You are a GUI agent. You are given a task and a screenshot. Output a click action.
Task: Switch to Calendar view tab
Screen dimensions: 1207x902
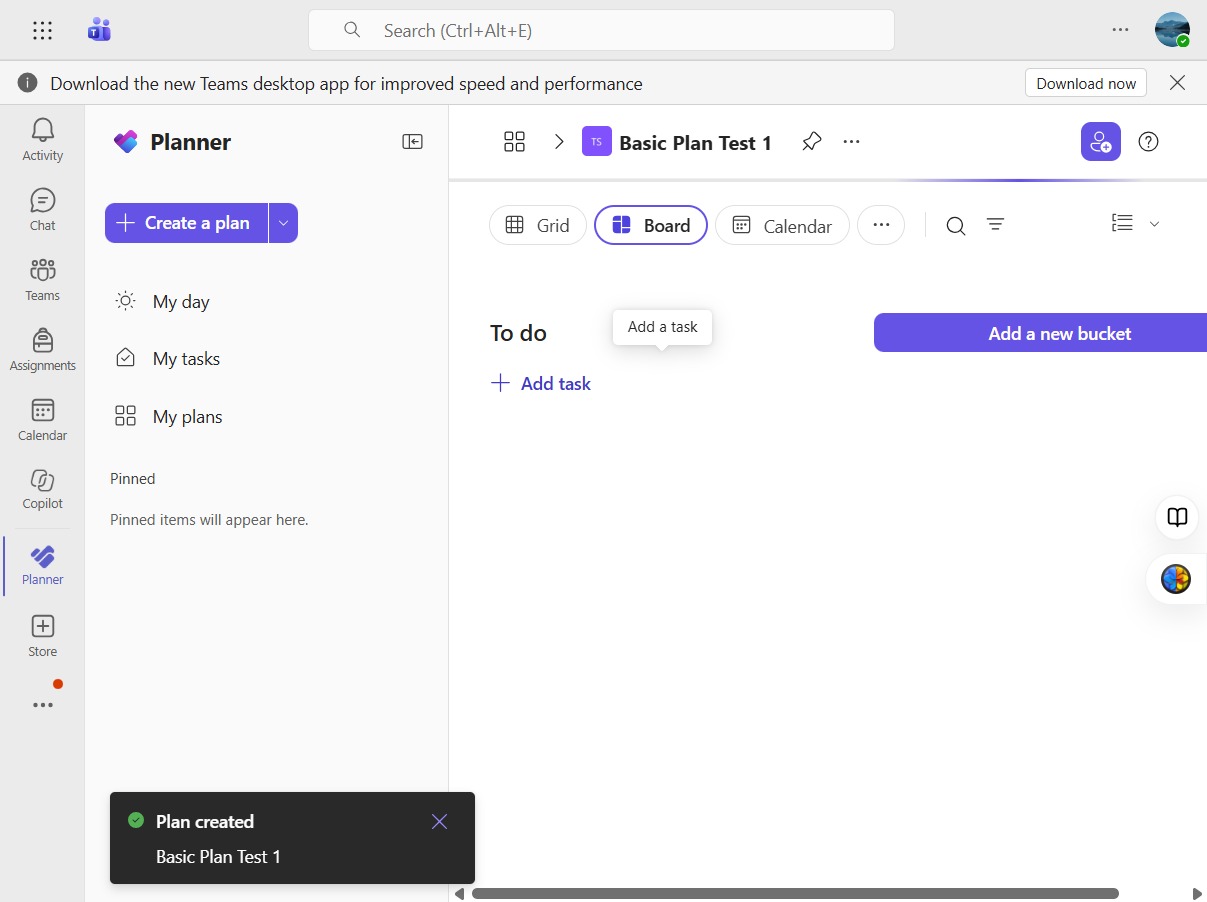(x=782, y=225)
